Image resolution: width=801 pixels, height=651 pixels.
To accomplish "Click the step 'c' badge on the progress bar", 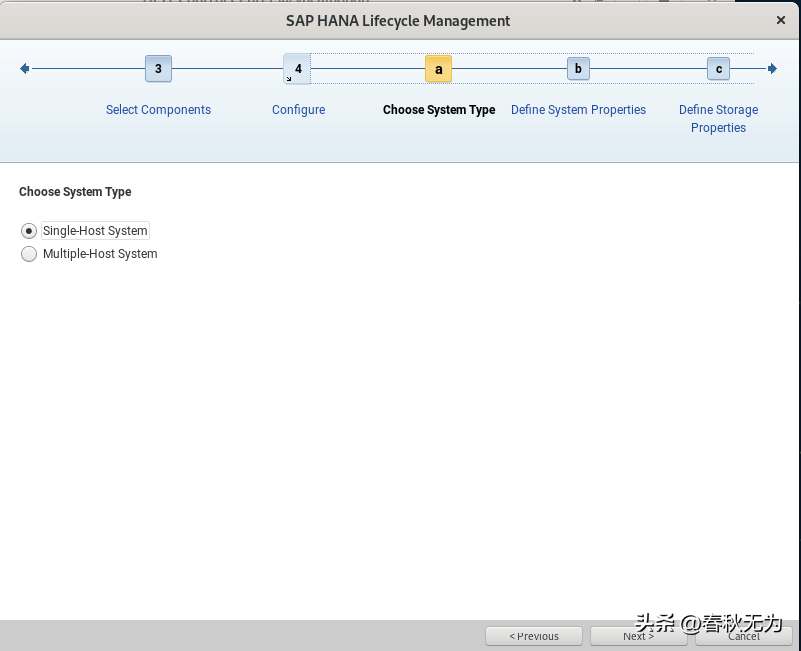I will (718, 68).
